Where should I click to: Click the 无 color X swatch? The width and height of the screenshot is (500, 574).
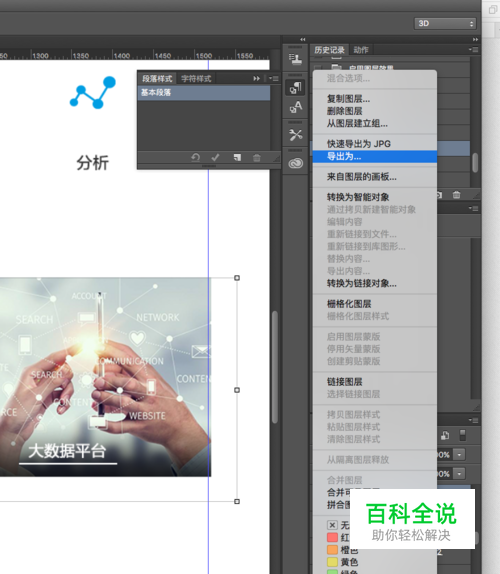(332, 525)
